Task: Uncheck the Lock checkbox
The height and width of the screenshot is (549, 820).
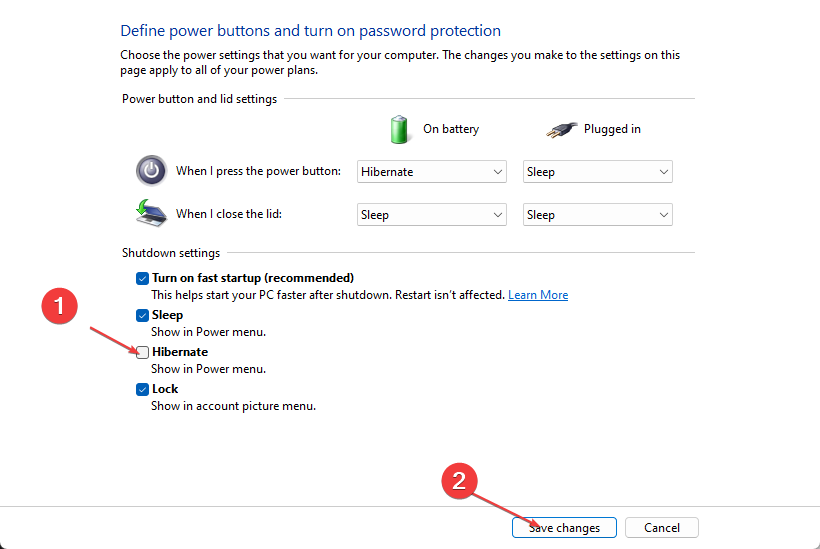Action: coord(142,389)
